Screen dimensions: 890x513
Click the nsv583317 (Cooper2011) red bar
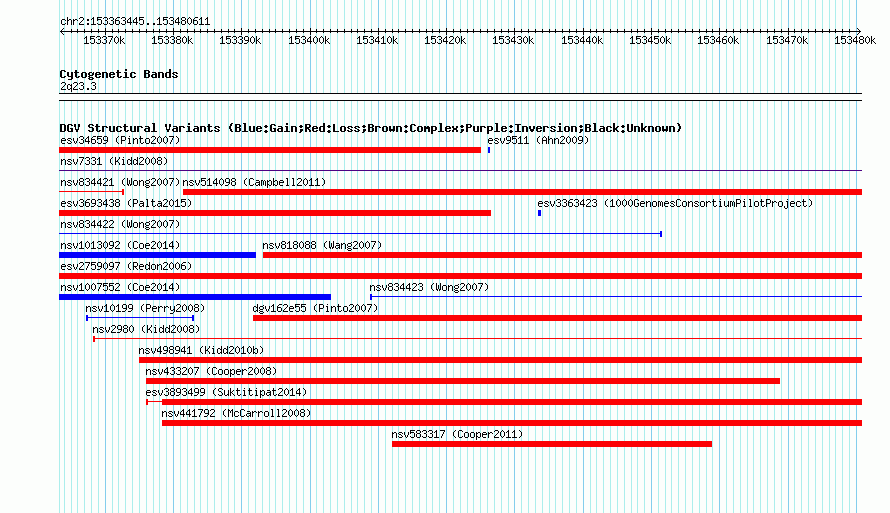pos(552,444)
